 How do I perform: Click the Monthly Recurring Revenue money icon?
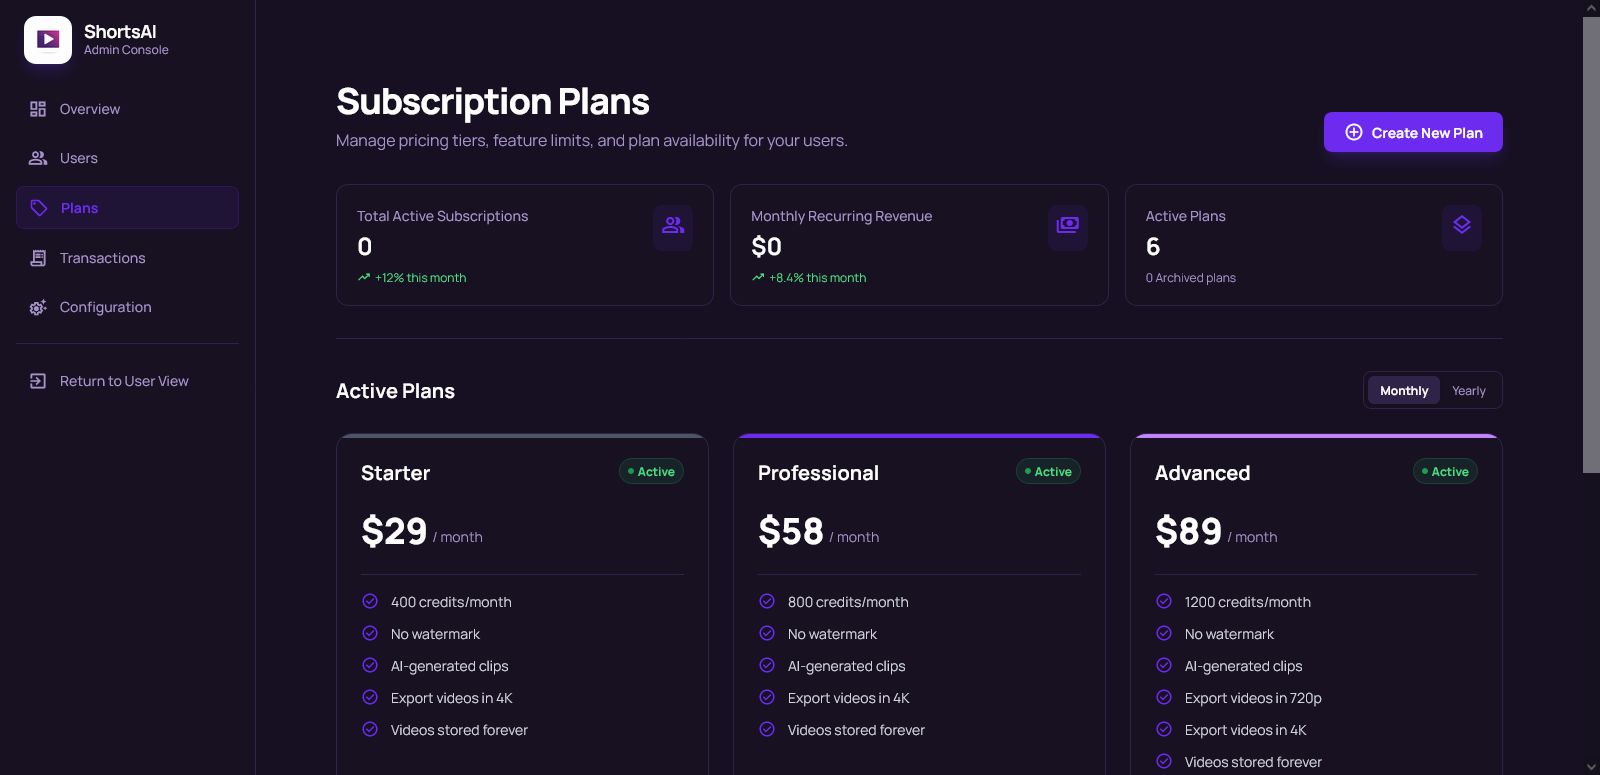pyautogui.click(x=1068, y=226)
